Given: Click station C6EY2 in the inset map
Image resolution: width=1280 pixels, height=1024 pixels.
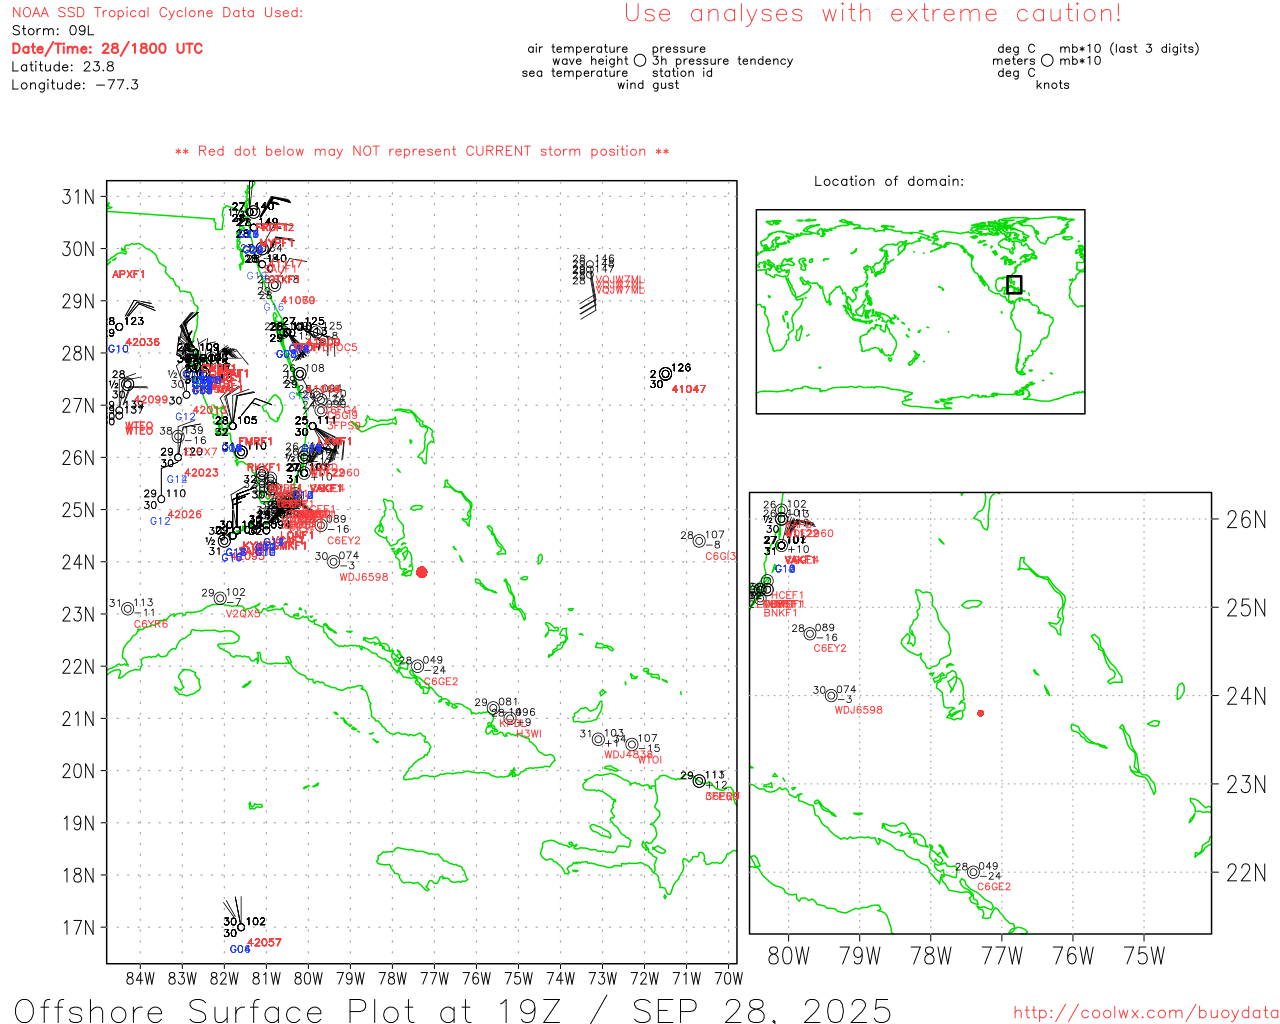Looking at the screenshot, I should pyautogui.click(x=810, y=633).
